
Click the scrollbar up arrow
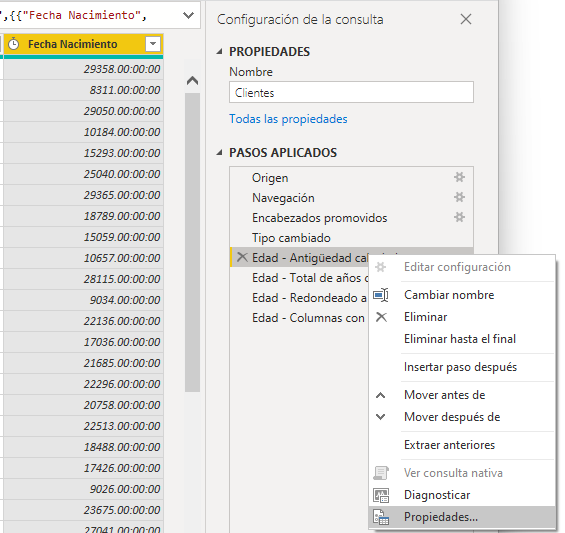tap(192, 81)
